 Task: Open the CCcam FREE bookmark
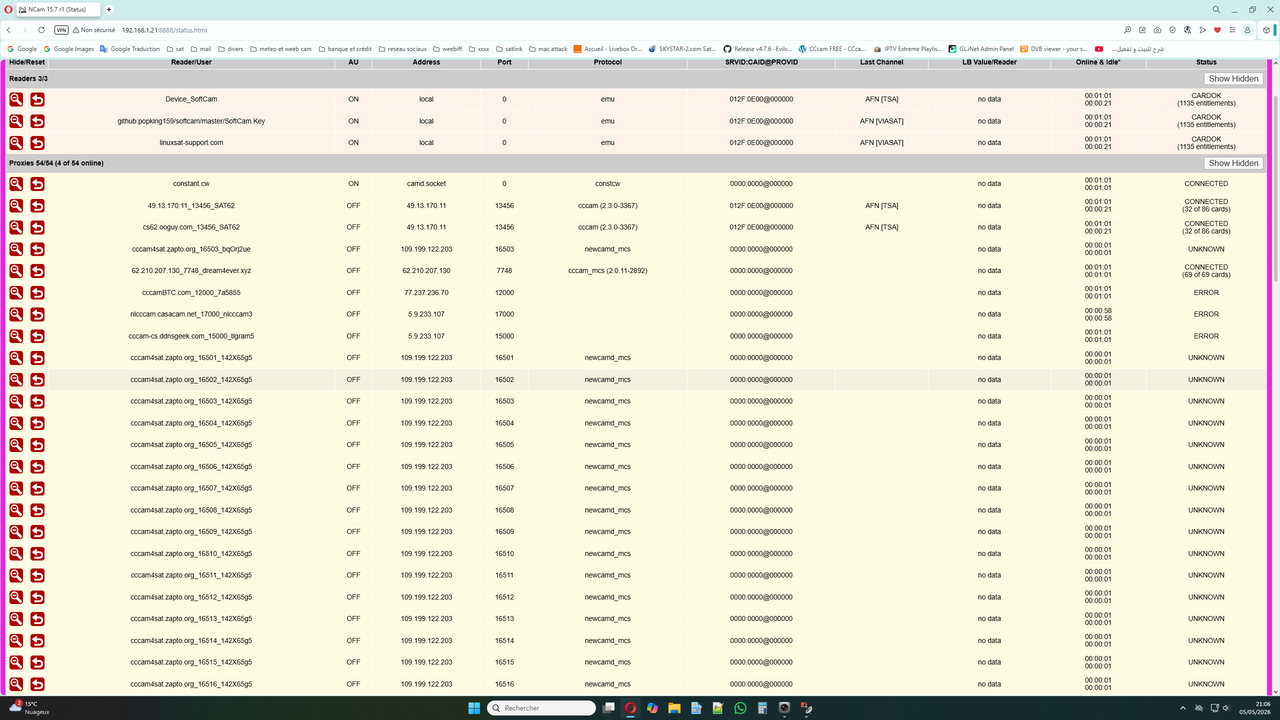pyautogui.click(x=831, y=48)
